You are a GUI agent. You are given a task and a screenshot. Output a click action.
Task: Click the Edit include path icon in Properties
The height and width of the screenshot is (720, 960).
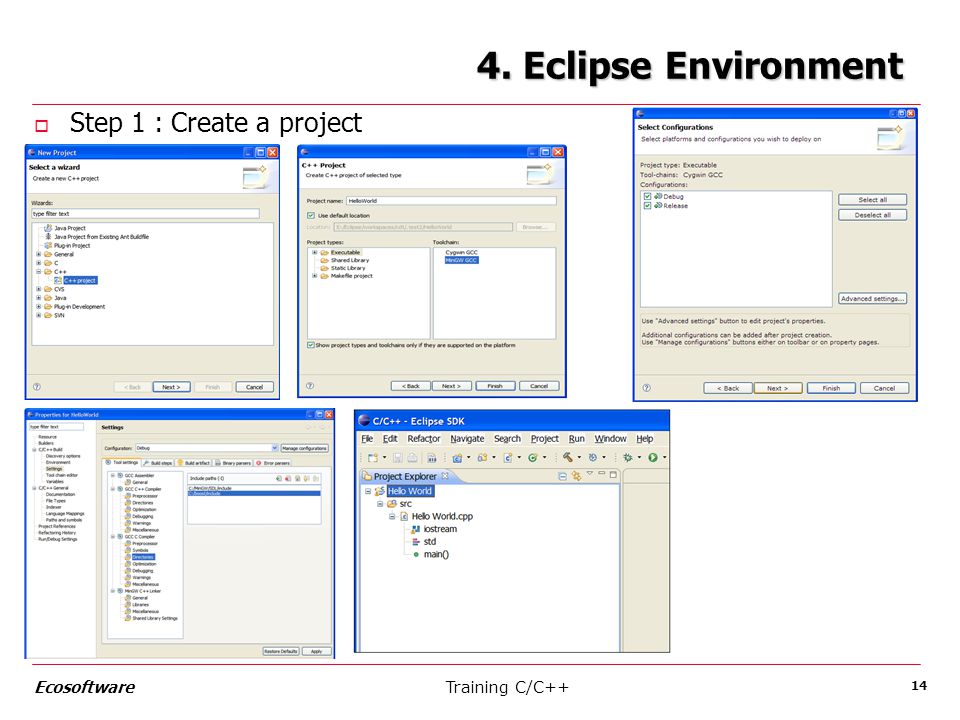[298, 478]
